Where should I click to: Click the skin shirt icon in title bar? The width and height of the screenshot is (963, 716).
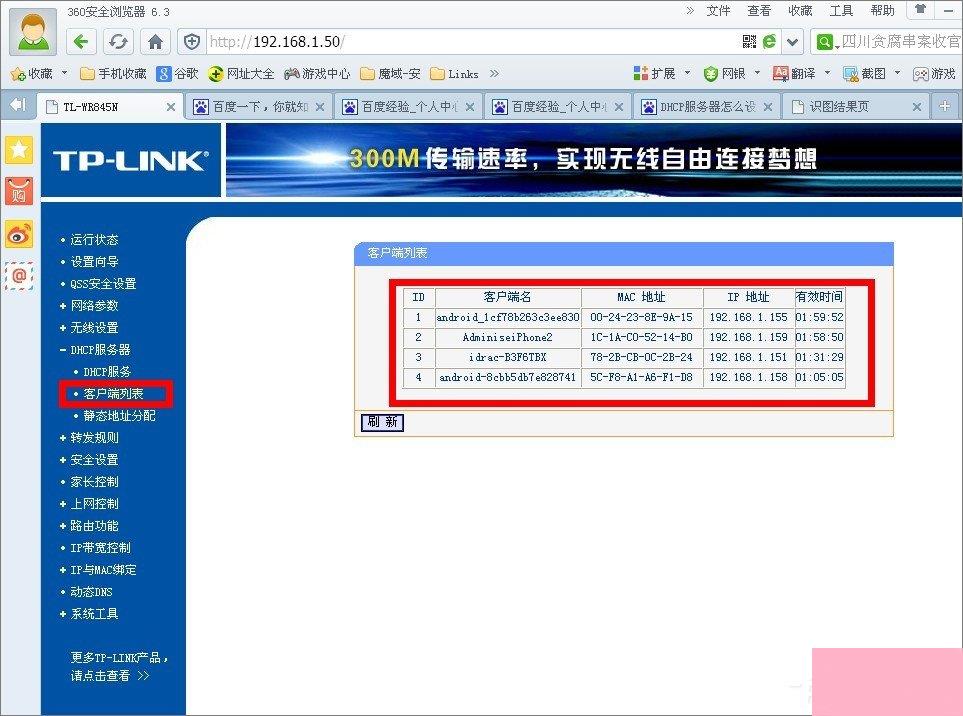click(920, 9)
